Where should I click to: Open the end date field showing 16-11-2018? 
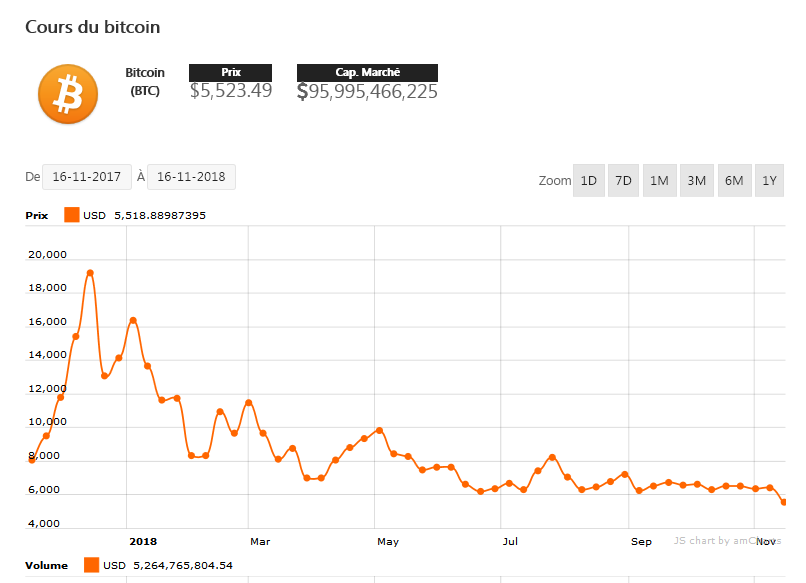[190, 176]
